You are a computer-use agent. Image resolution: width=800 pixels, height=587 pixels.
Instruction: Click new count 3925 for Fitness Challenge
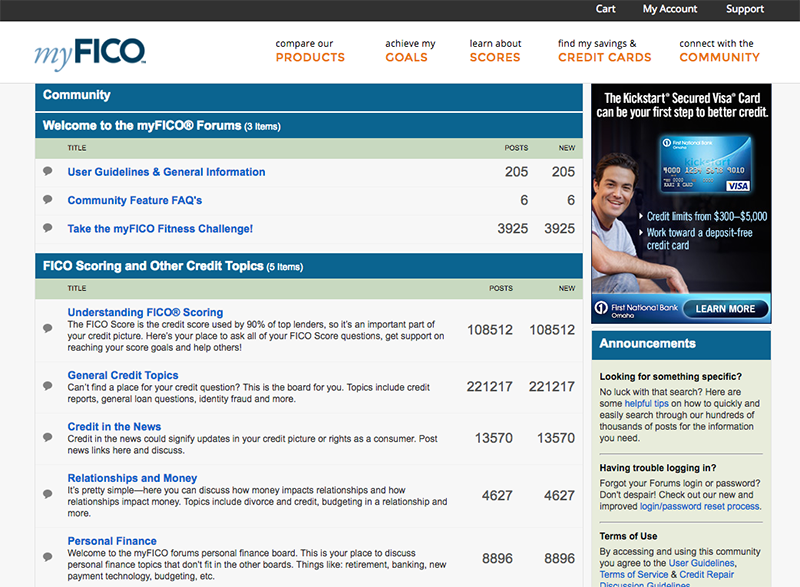coord(559,228)
